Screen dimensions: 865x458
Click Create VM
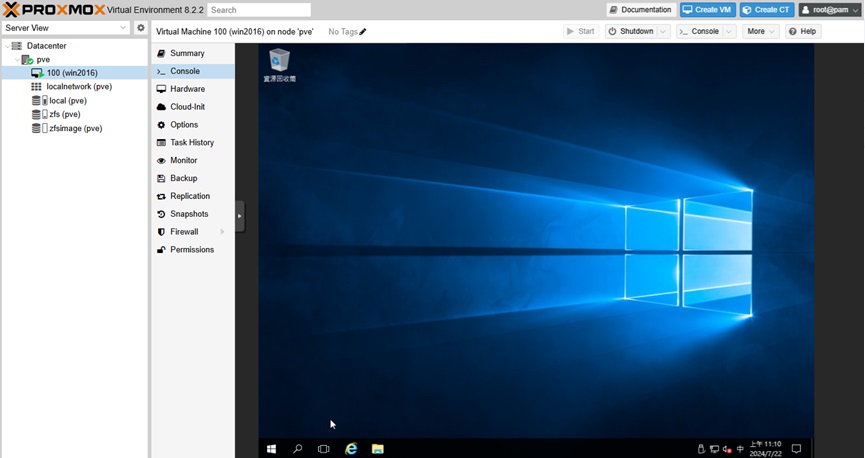click(708, 9)
